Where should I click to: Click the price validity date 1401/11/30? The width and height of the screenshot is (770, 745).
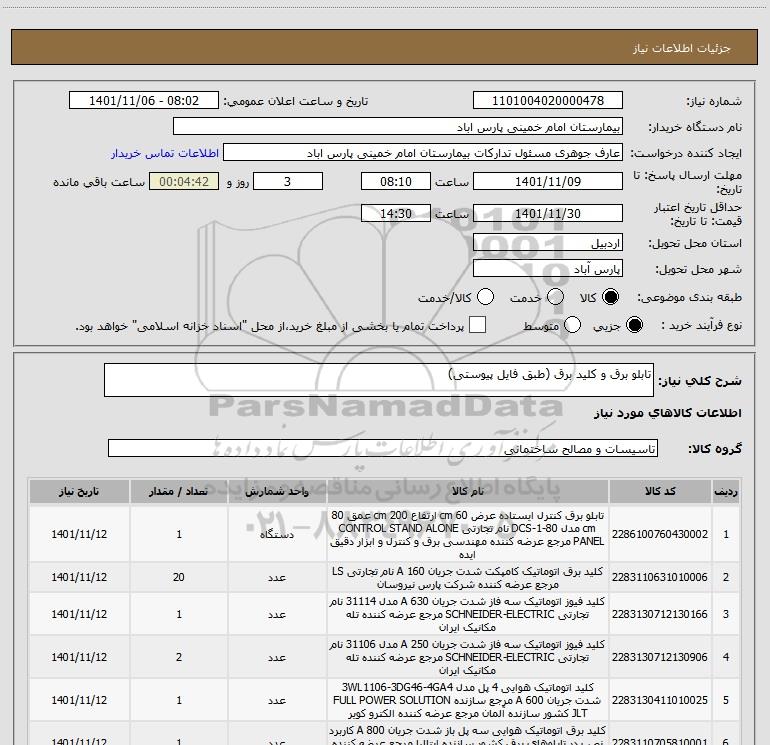pos(548,214)
